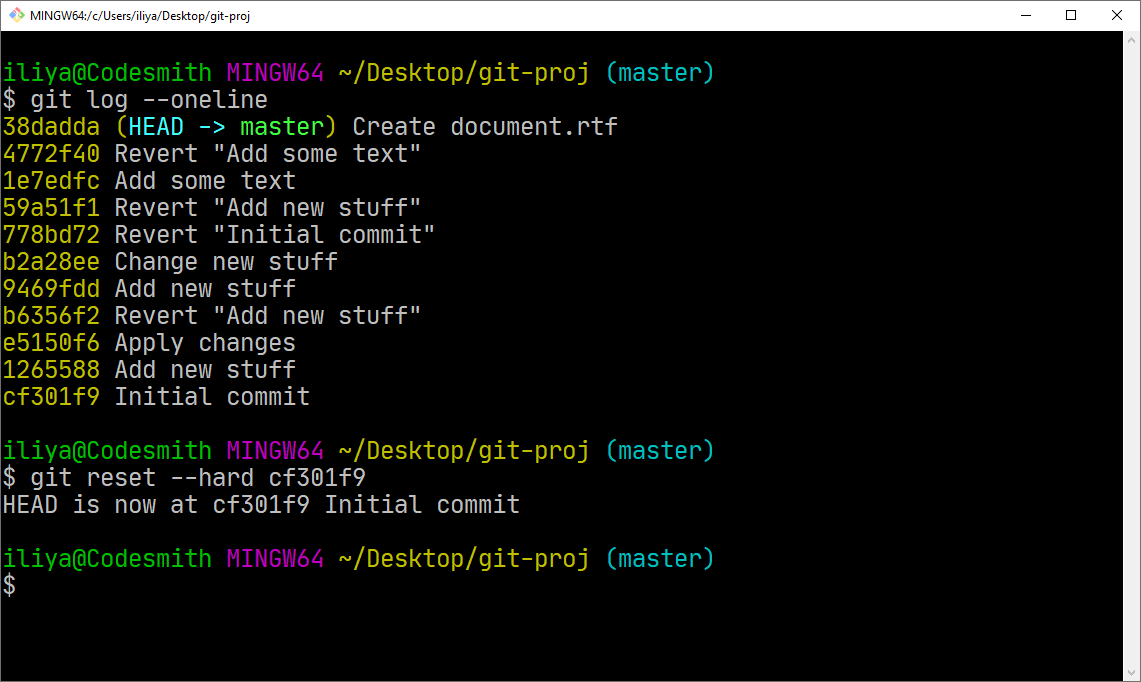Click '(master)' branch label in the last prompt
This screenshot has height=682, width=1141.
(x=660, y=558)
